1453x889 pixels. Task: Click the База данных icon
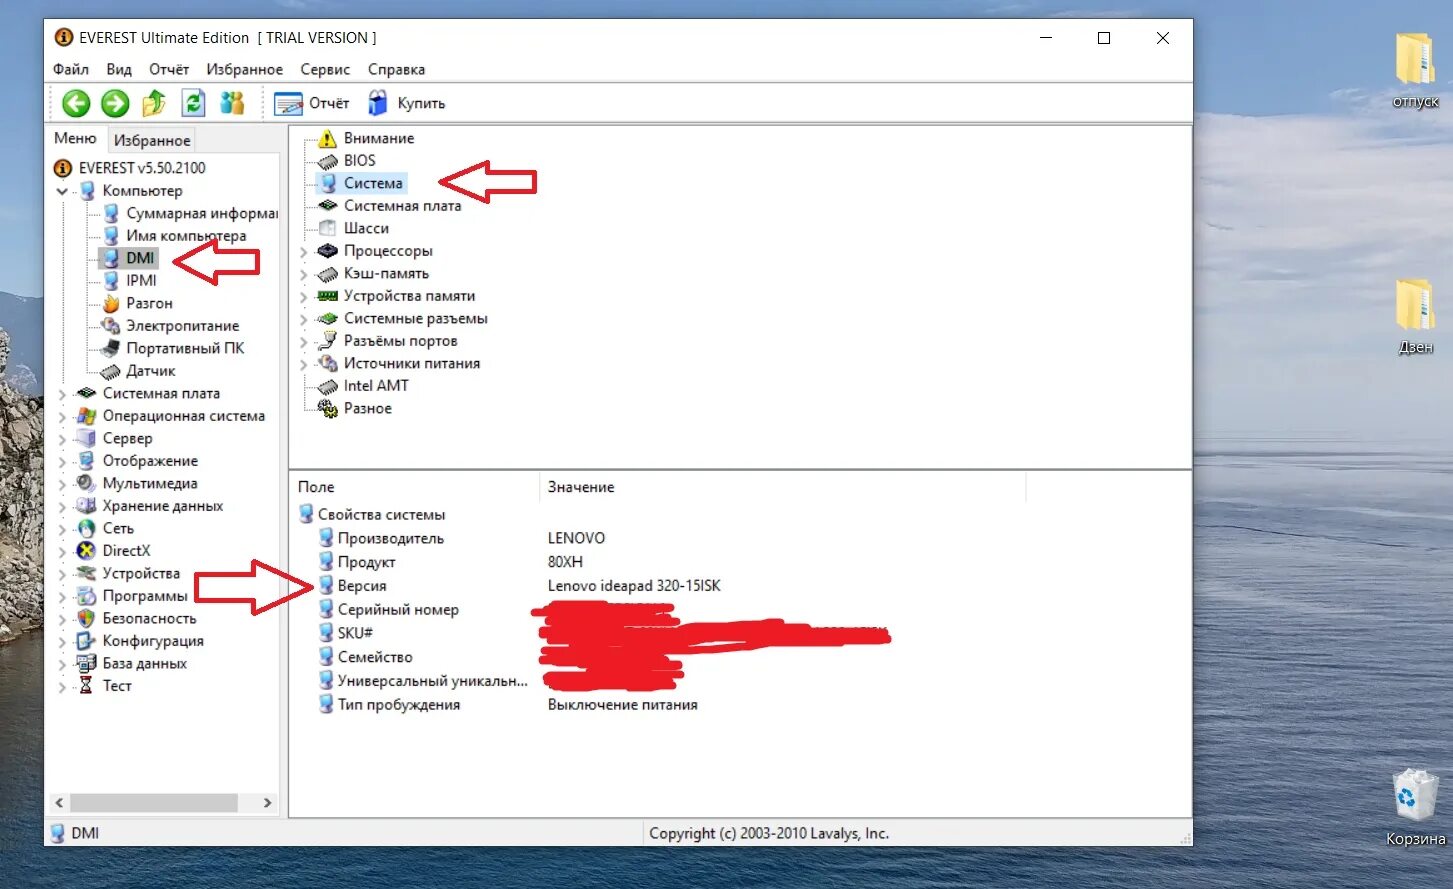87,664
